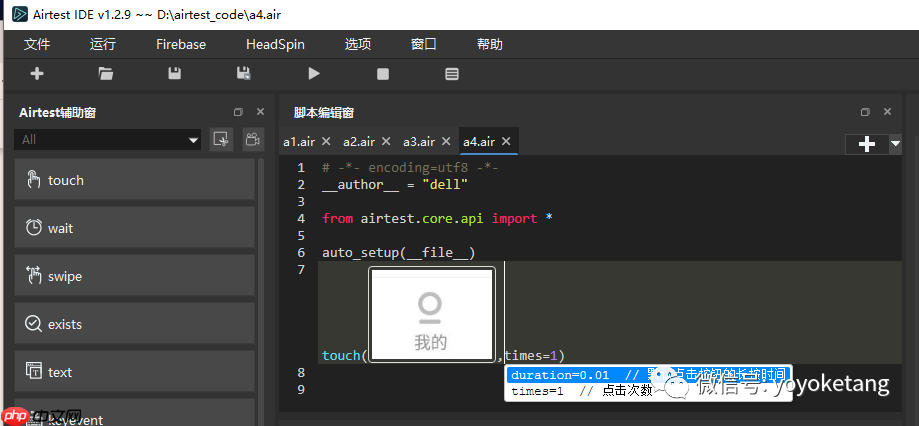The height and width of the screenshot is (426, 919).
Task: Switch to the a1.air tab
Action: (x=299, y=142)
